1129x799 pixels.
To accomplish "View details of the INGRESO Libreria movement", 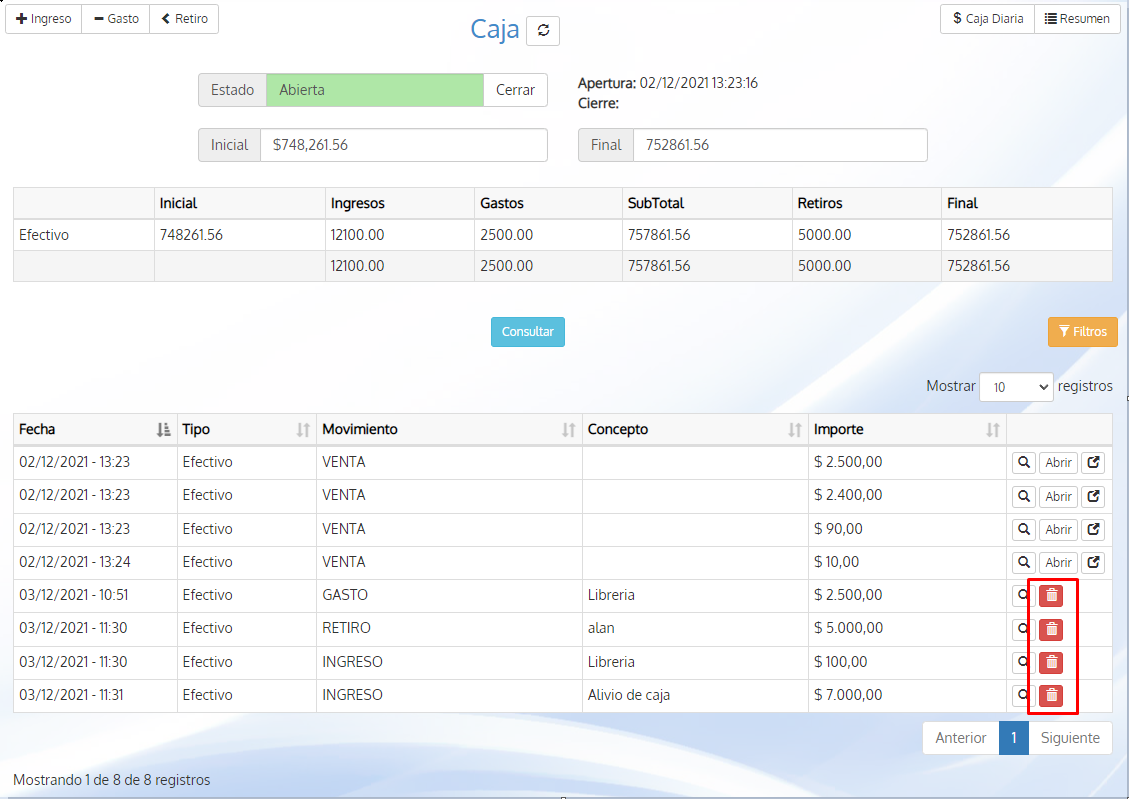I will (x=1023, y=661).
